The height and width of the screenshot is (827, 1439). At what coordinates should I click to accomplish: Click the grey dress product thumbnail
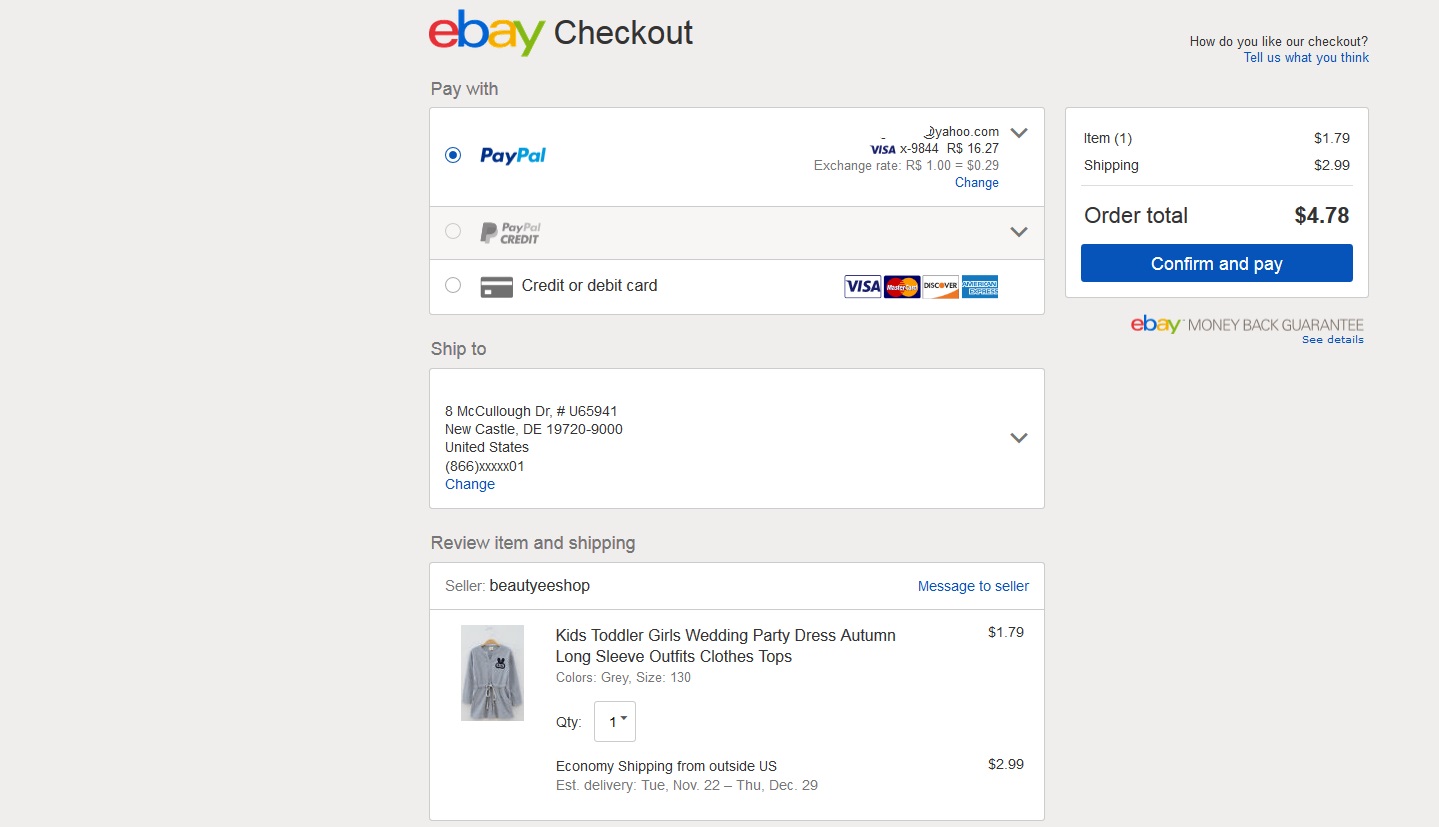tap(492, 673)
